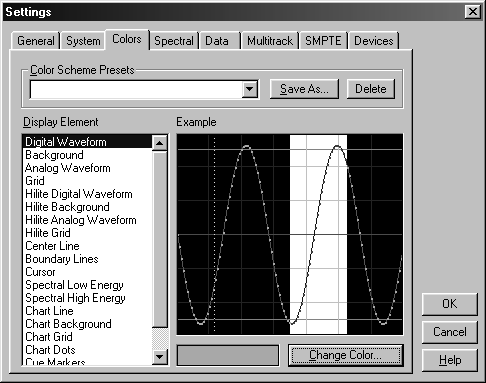Screen dimensions: 486x383
Task: Switch to the Devices tab
Action: point(374,41)
